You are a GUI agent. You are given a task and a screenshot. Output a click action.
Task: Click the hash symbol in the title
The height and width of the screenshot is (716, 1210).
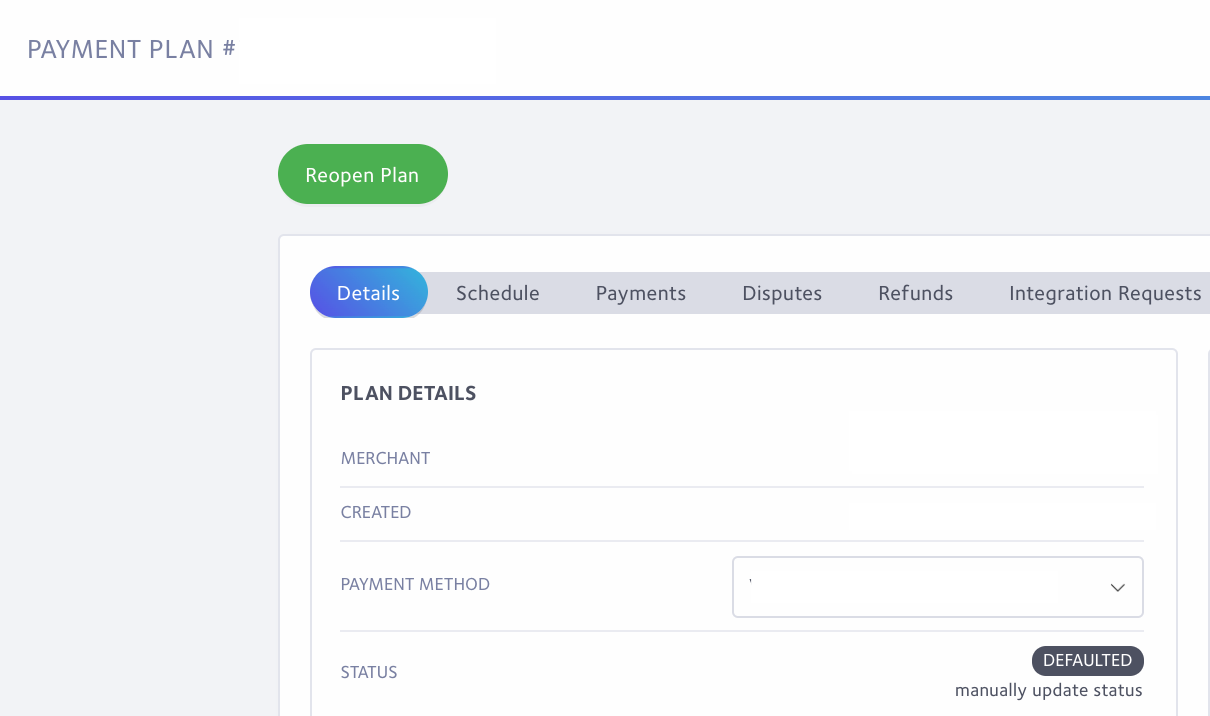(229, 48)
